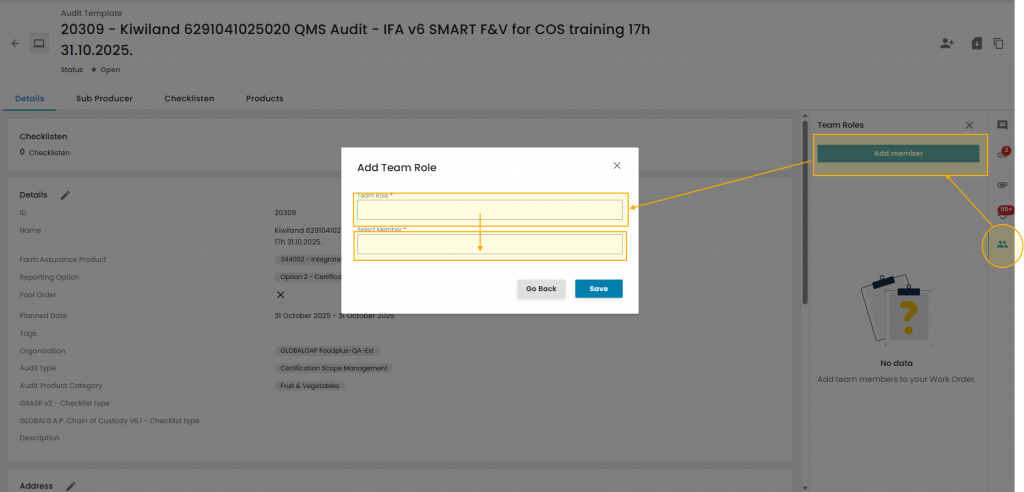Click the Add member button
Screen dimensions: 1024x492
click(898, 154)
